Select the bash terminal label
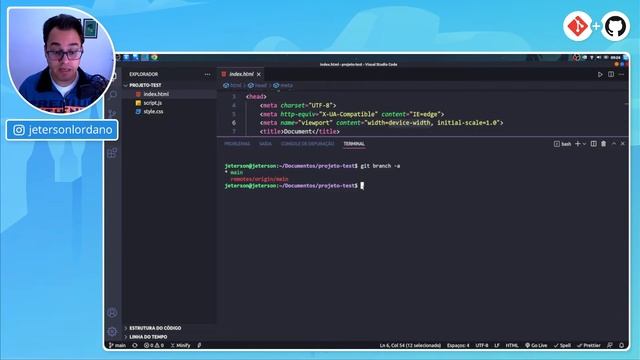 point(562,144)
